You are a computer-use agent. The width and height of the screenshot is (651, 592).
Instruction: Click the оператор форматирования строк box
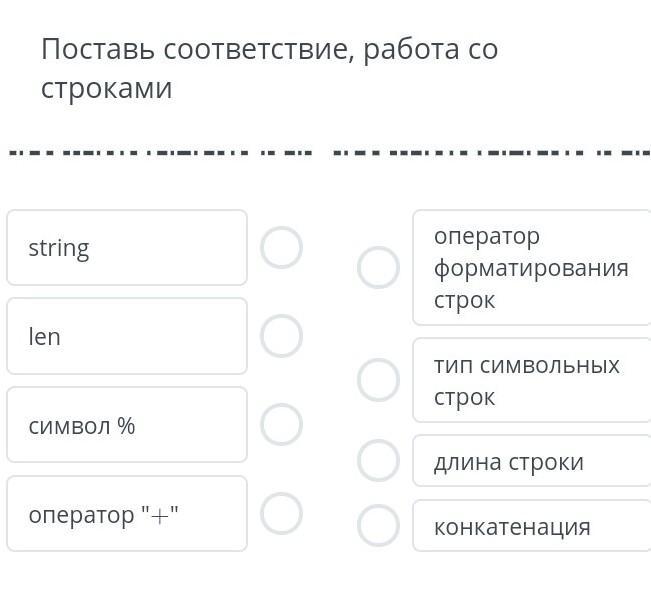click(x=531, y=268)
